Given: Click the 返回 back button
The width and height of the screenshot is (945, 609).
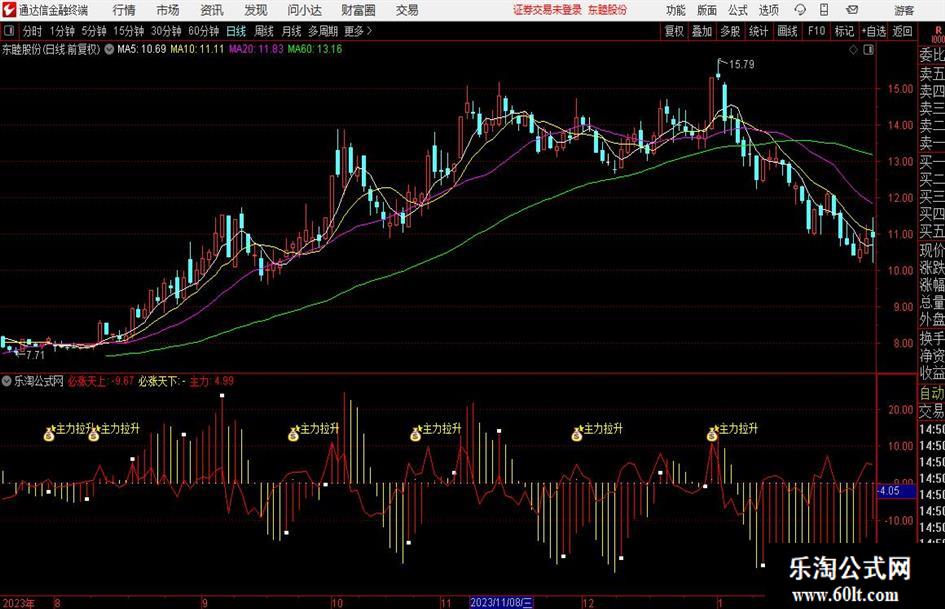Looking at the screenshot, I should [x=902, y=31].
